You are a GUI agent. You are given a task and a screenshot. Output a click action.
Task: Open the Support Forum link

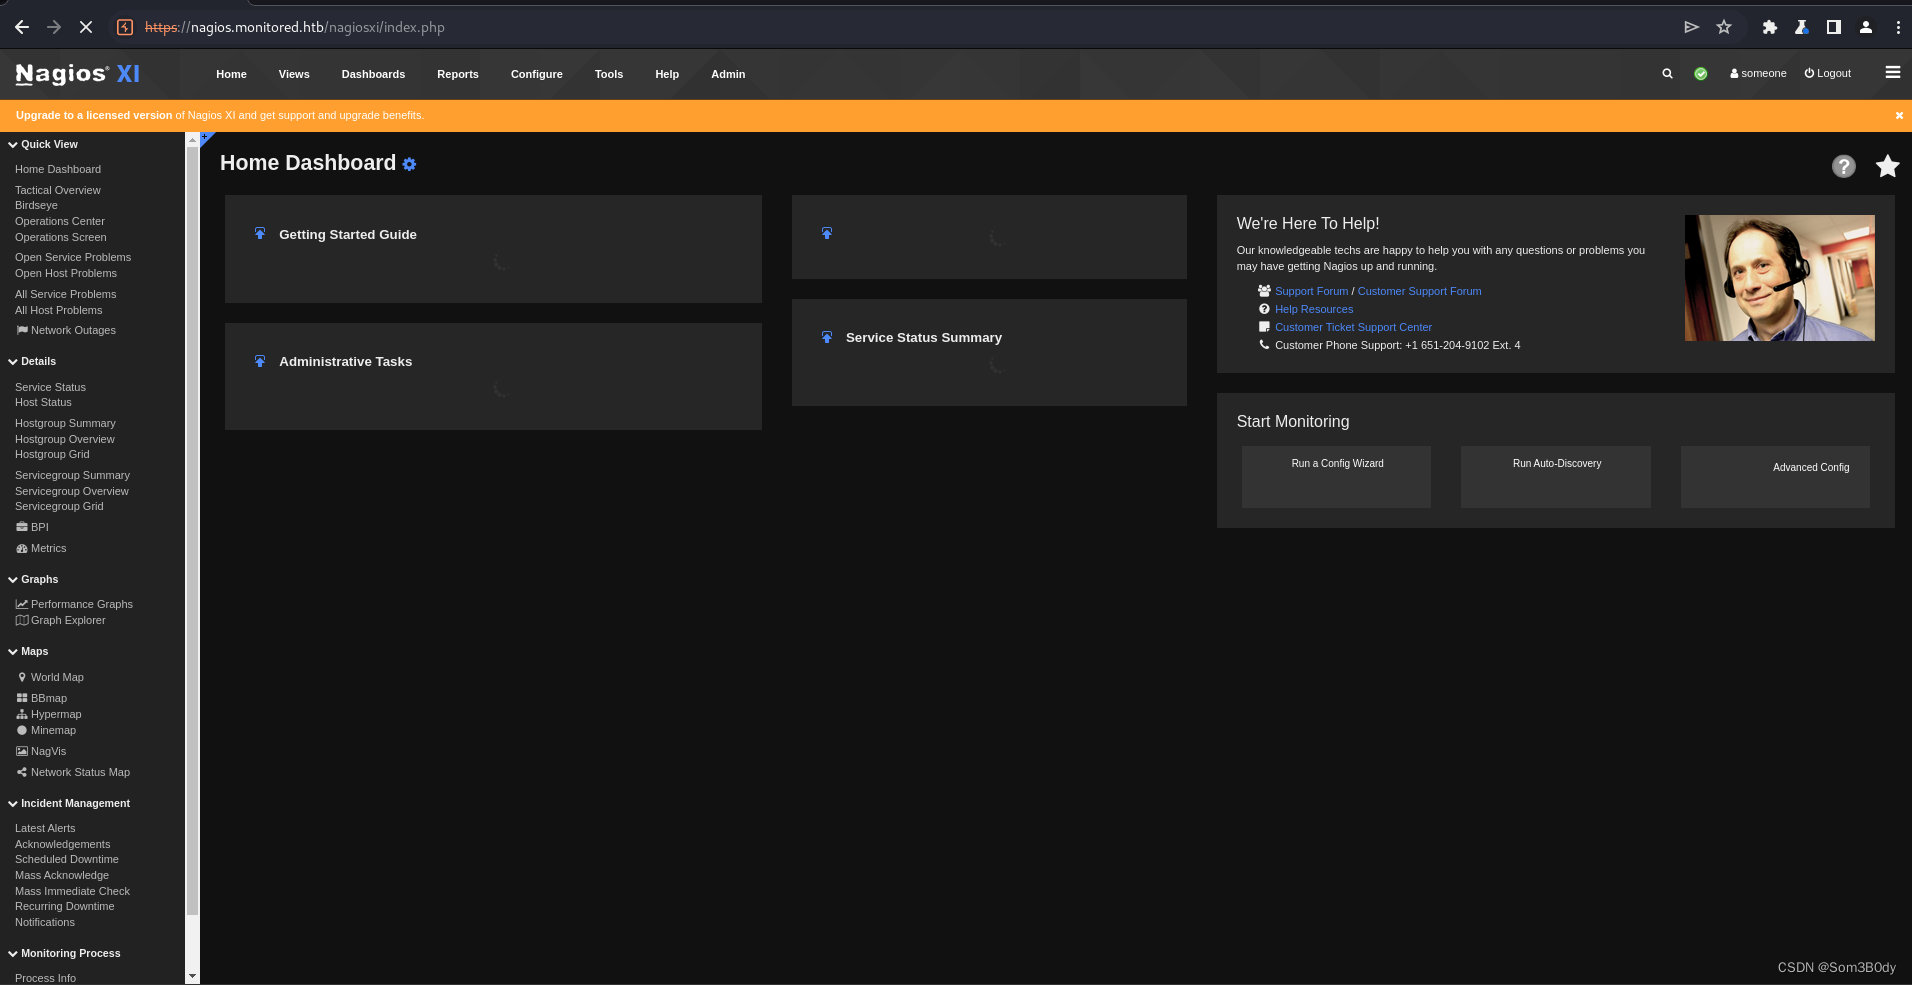1311,291
